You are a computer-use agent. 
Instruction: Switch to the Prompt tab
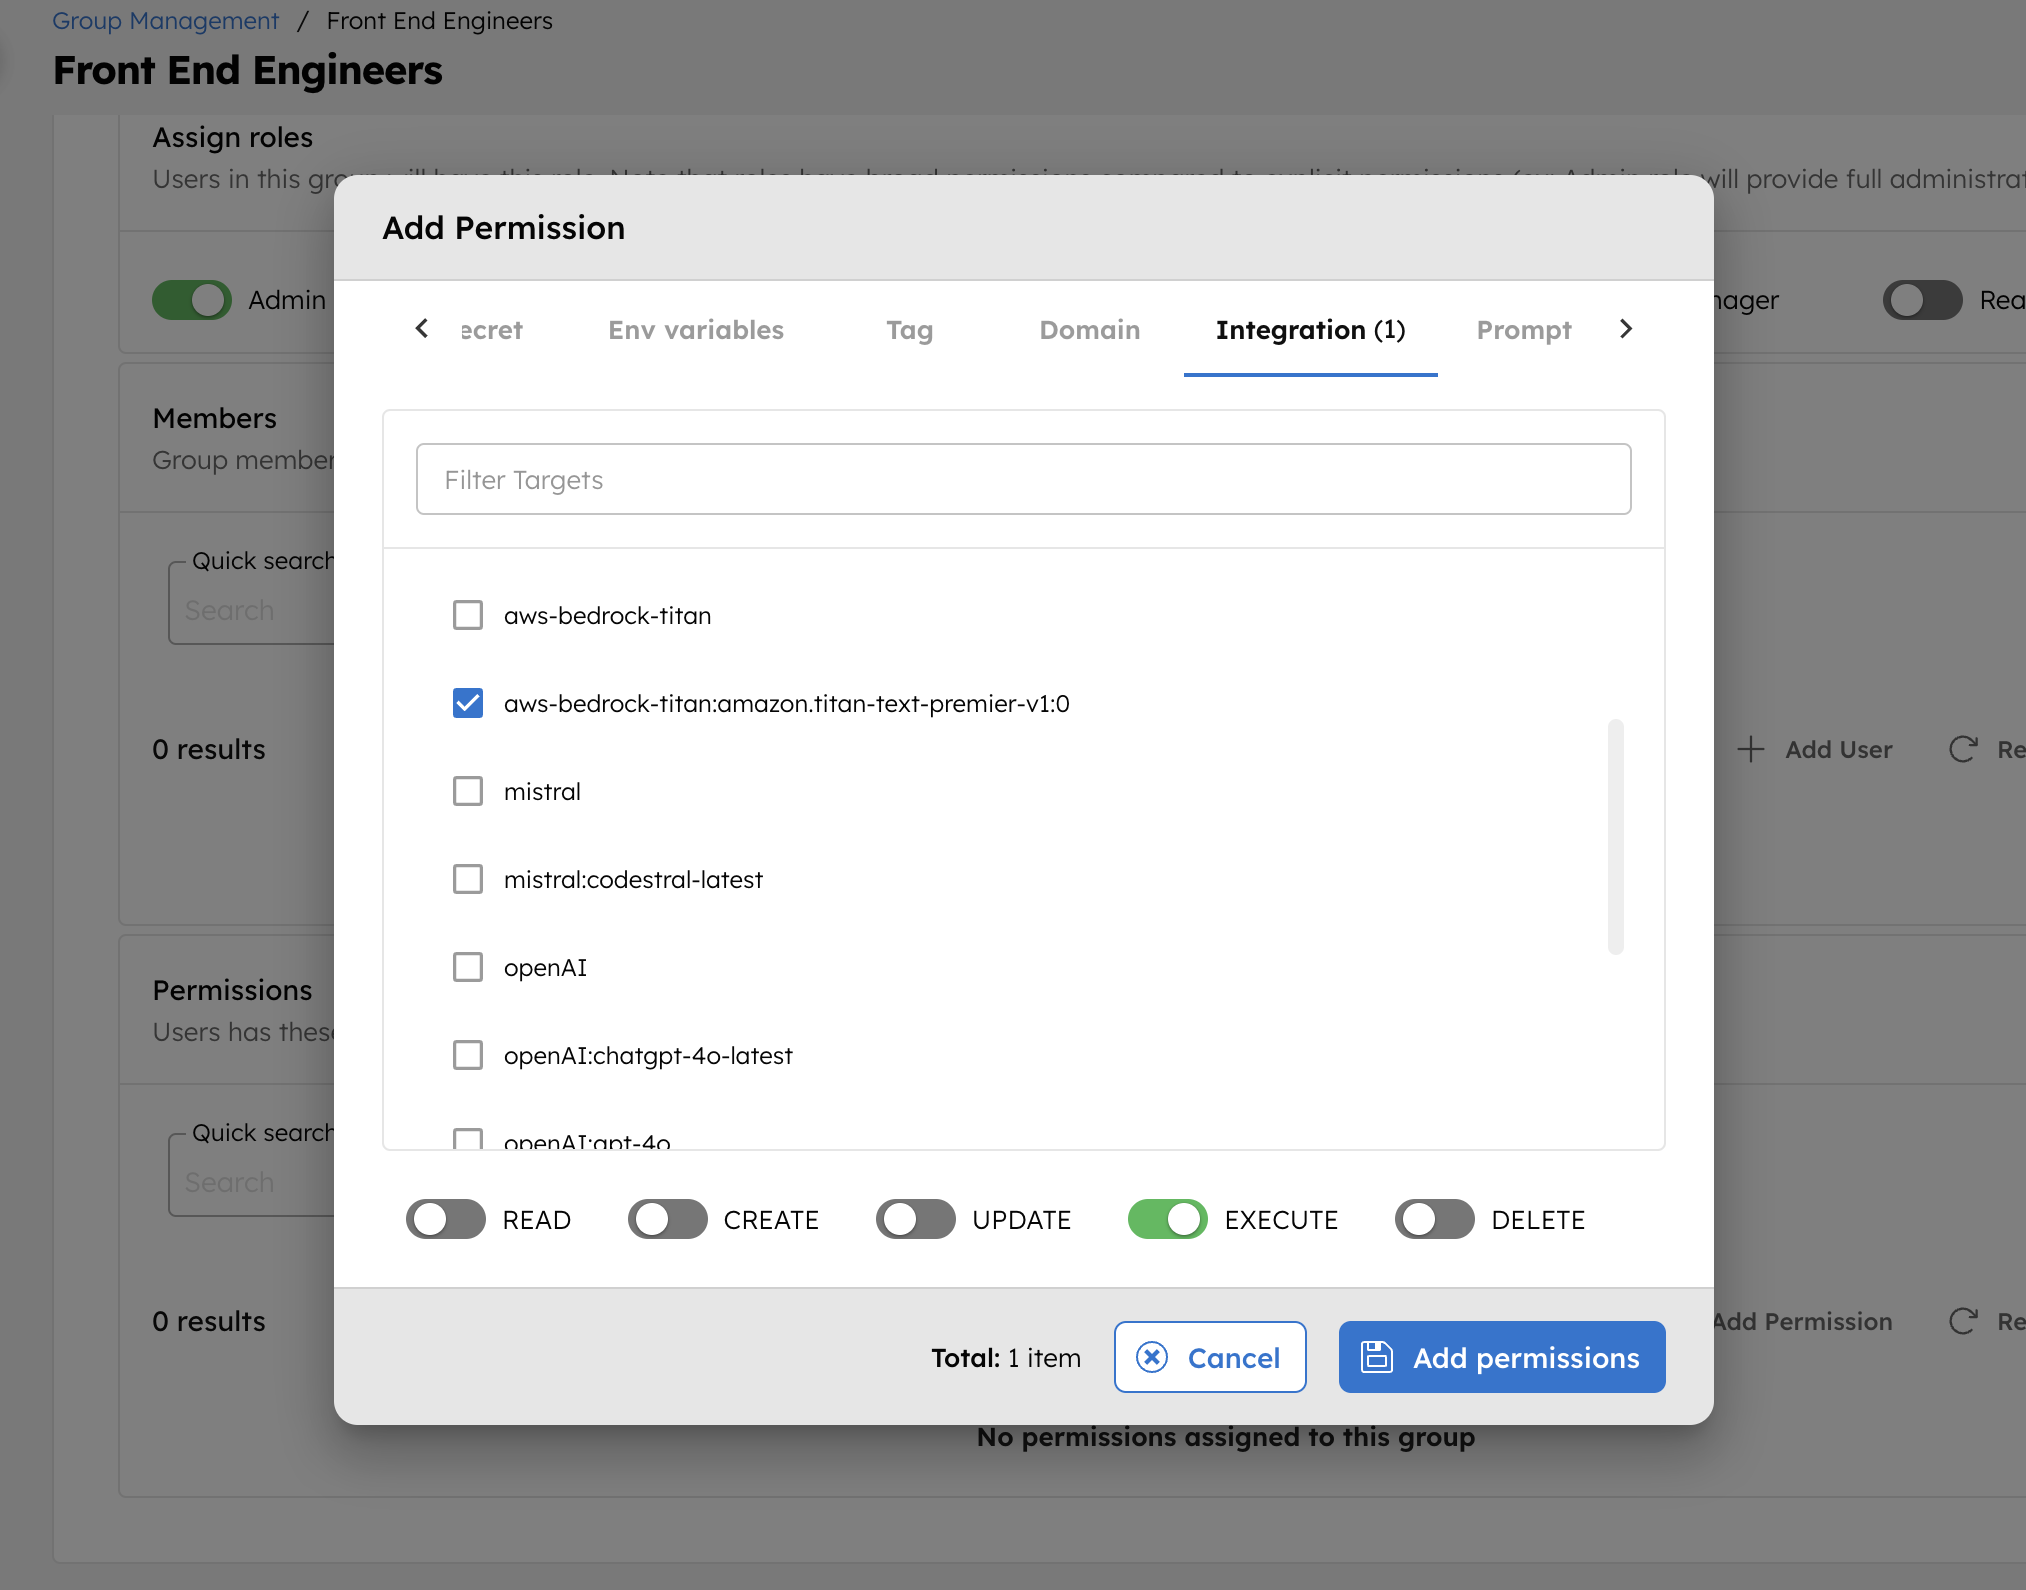click(x=1524, y=330)
